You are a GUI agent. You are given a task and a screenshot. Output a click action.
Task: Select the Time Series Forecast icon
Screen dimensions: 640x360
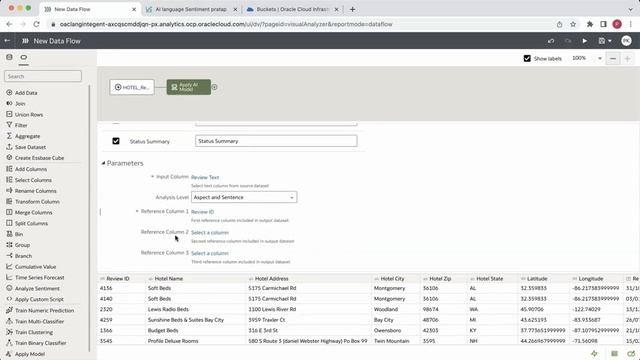pyautogui.click(x=9, y=277)
